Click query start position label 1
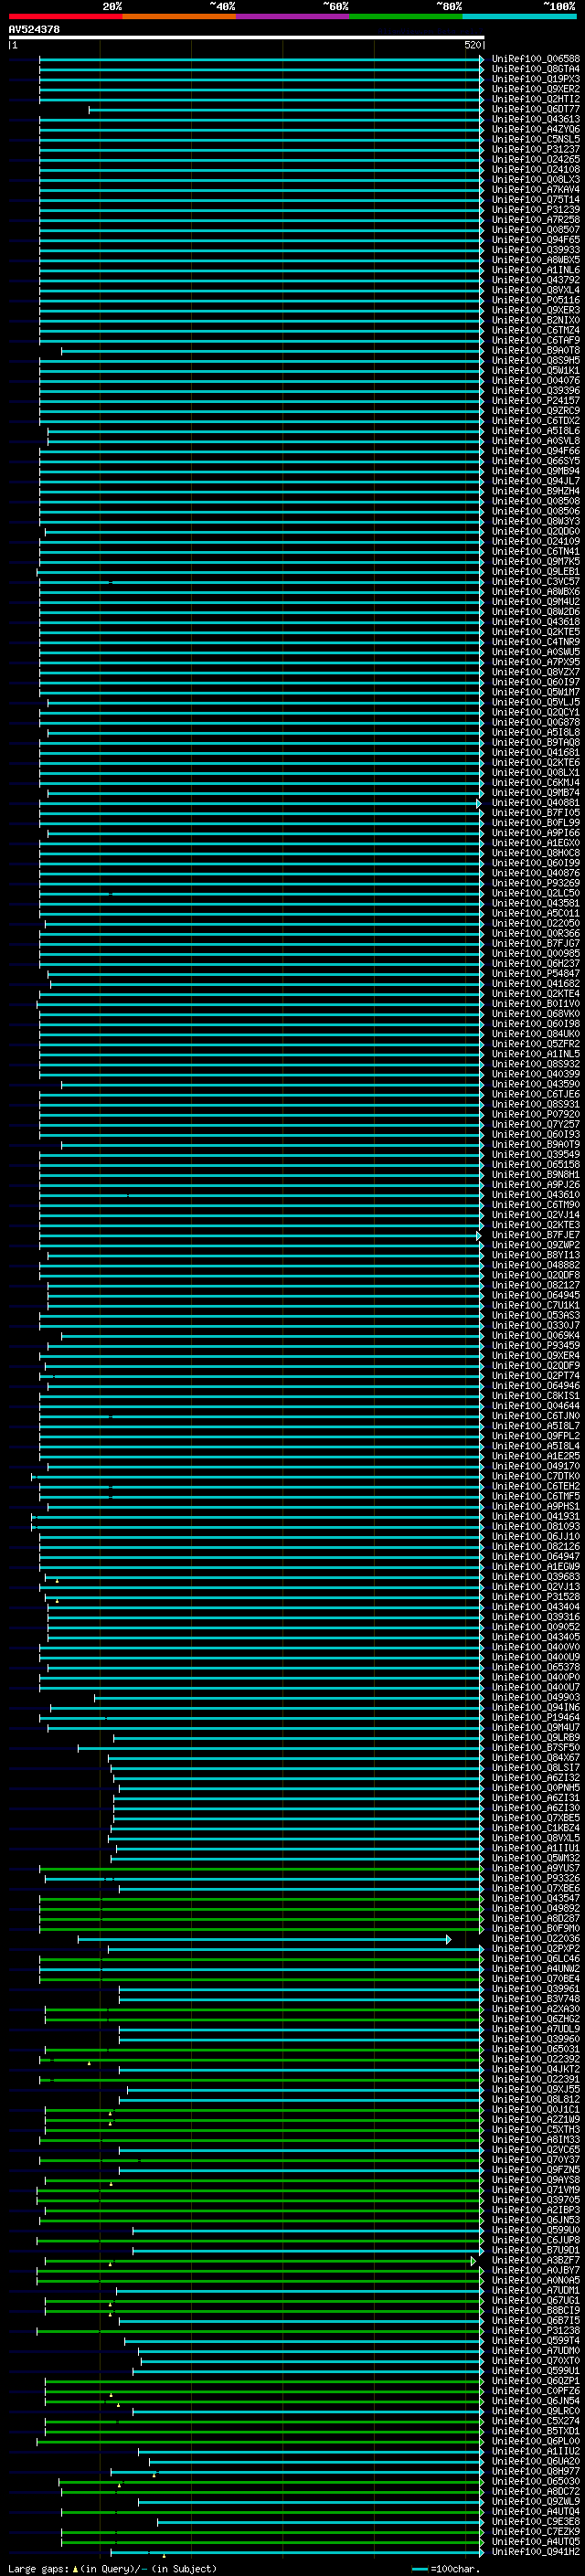 (14, 45)
